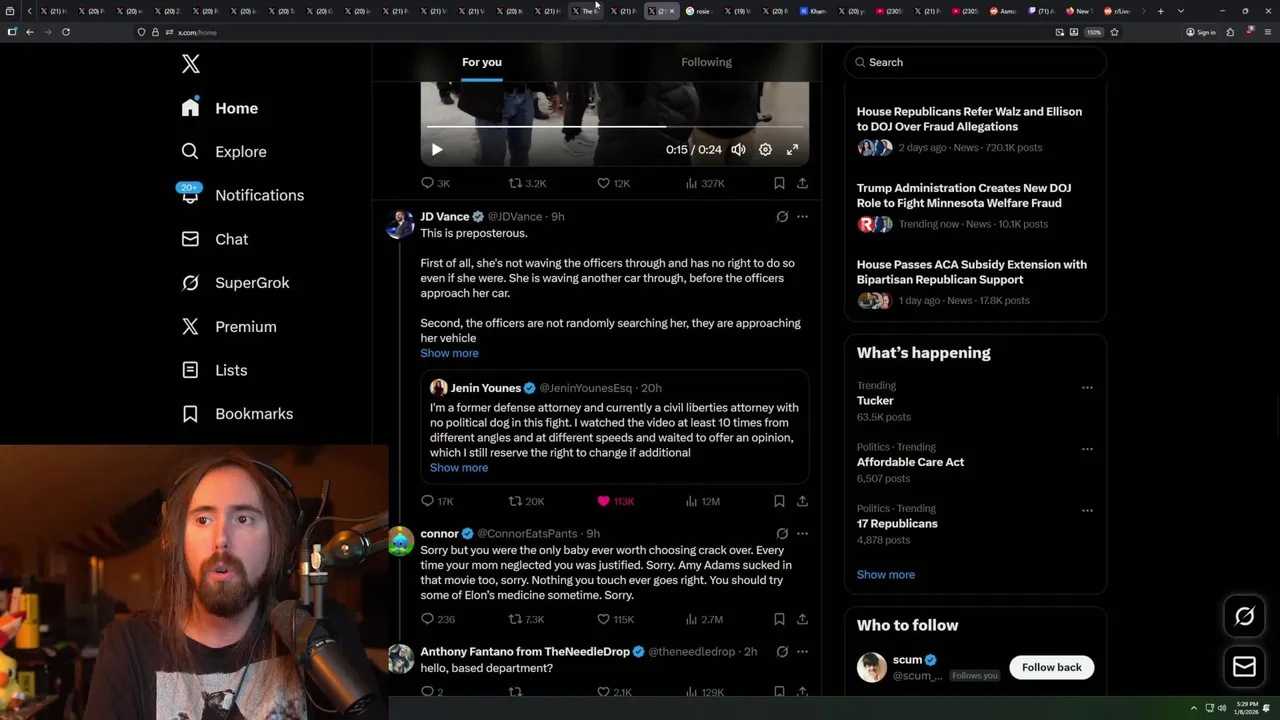
Task: Repost JD Vance's post with 20K reposts
Action: [x=526, y=501]
